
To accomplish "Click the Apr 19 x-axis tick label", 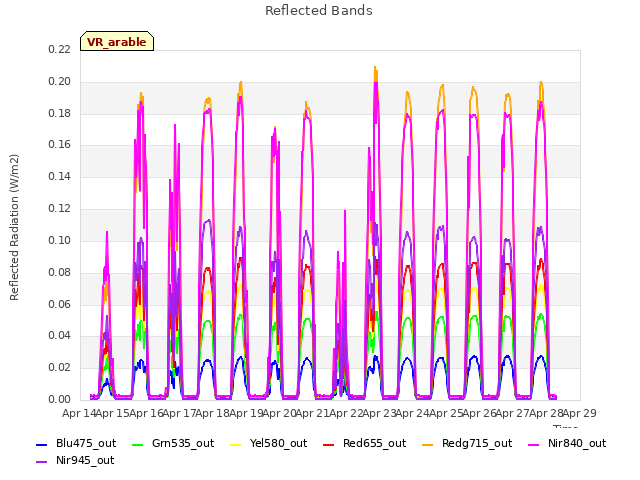I will tap(246, 413).
